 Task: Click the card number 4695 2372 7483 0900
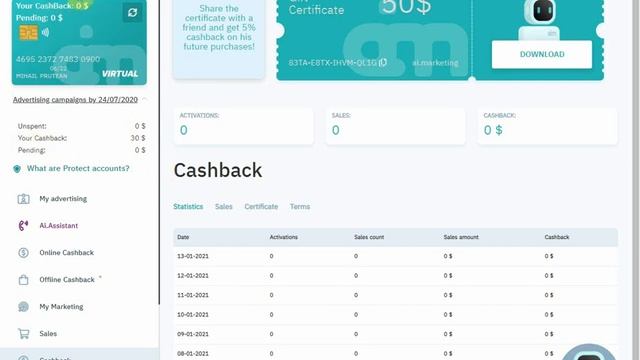(58, 59)
